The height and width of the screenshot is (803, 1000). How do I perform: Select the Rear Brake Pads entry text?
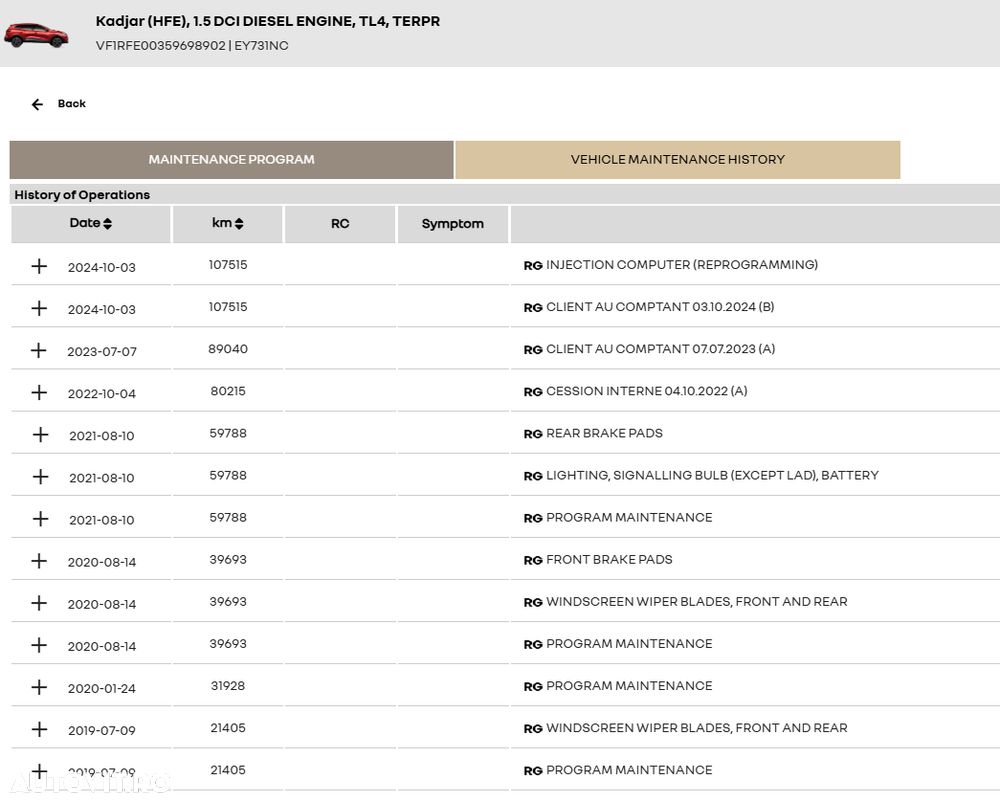604,433
